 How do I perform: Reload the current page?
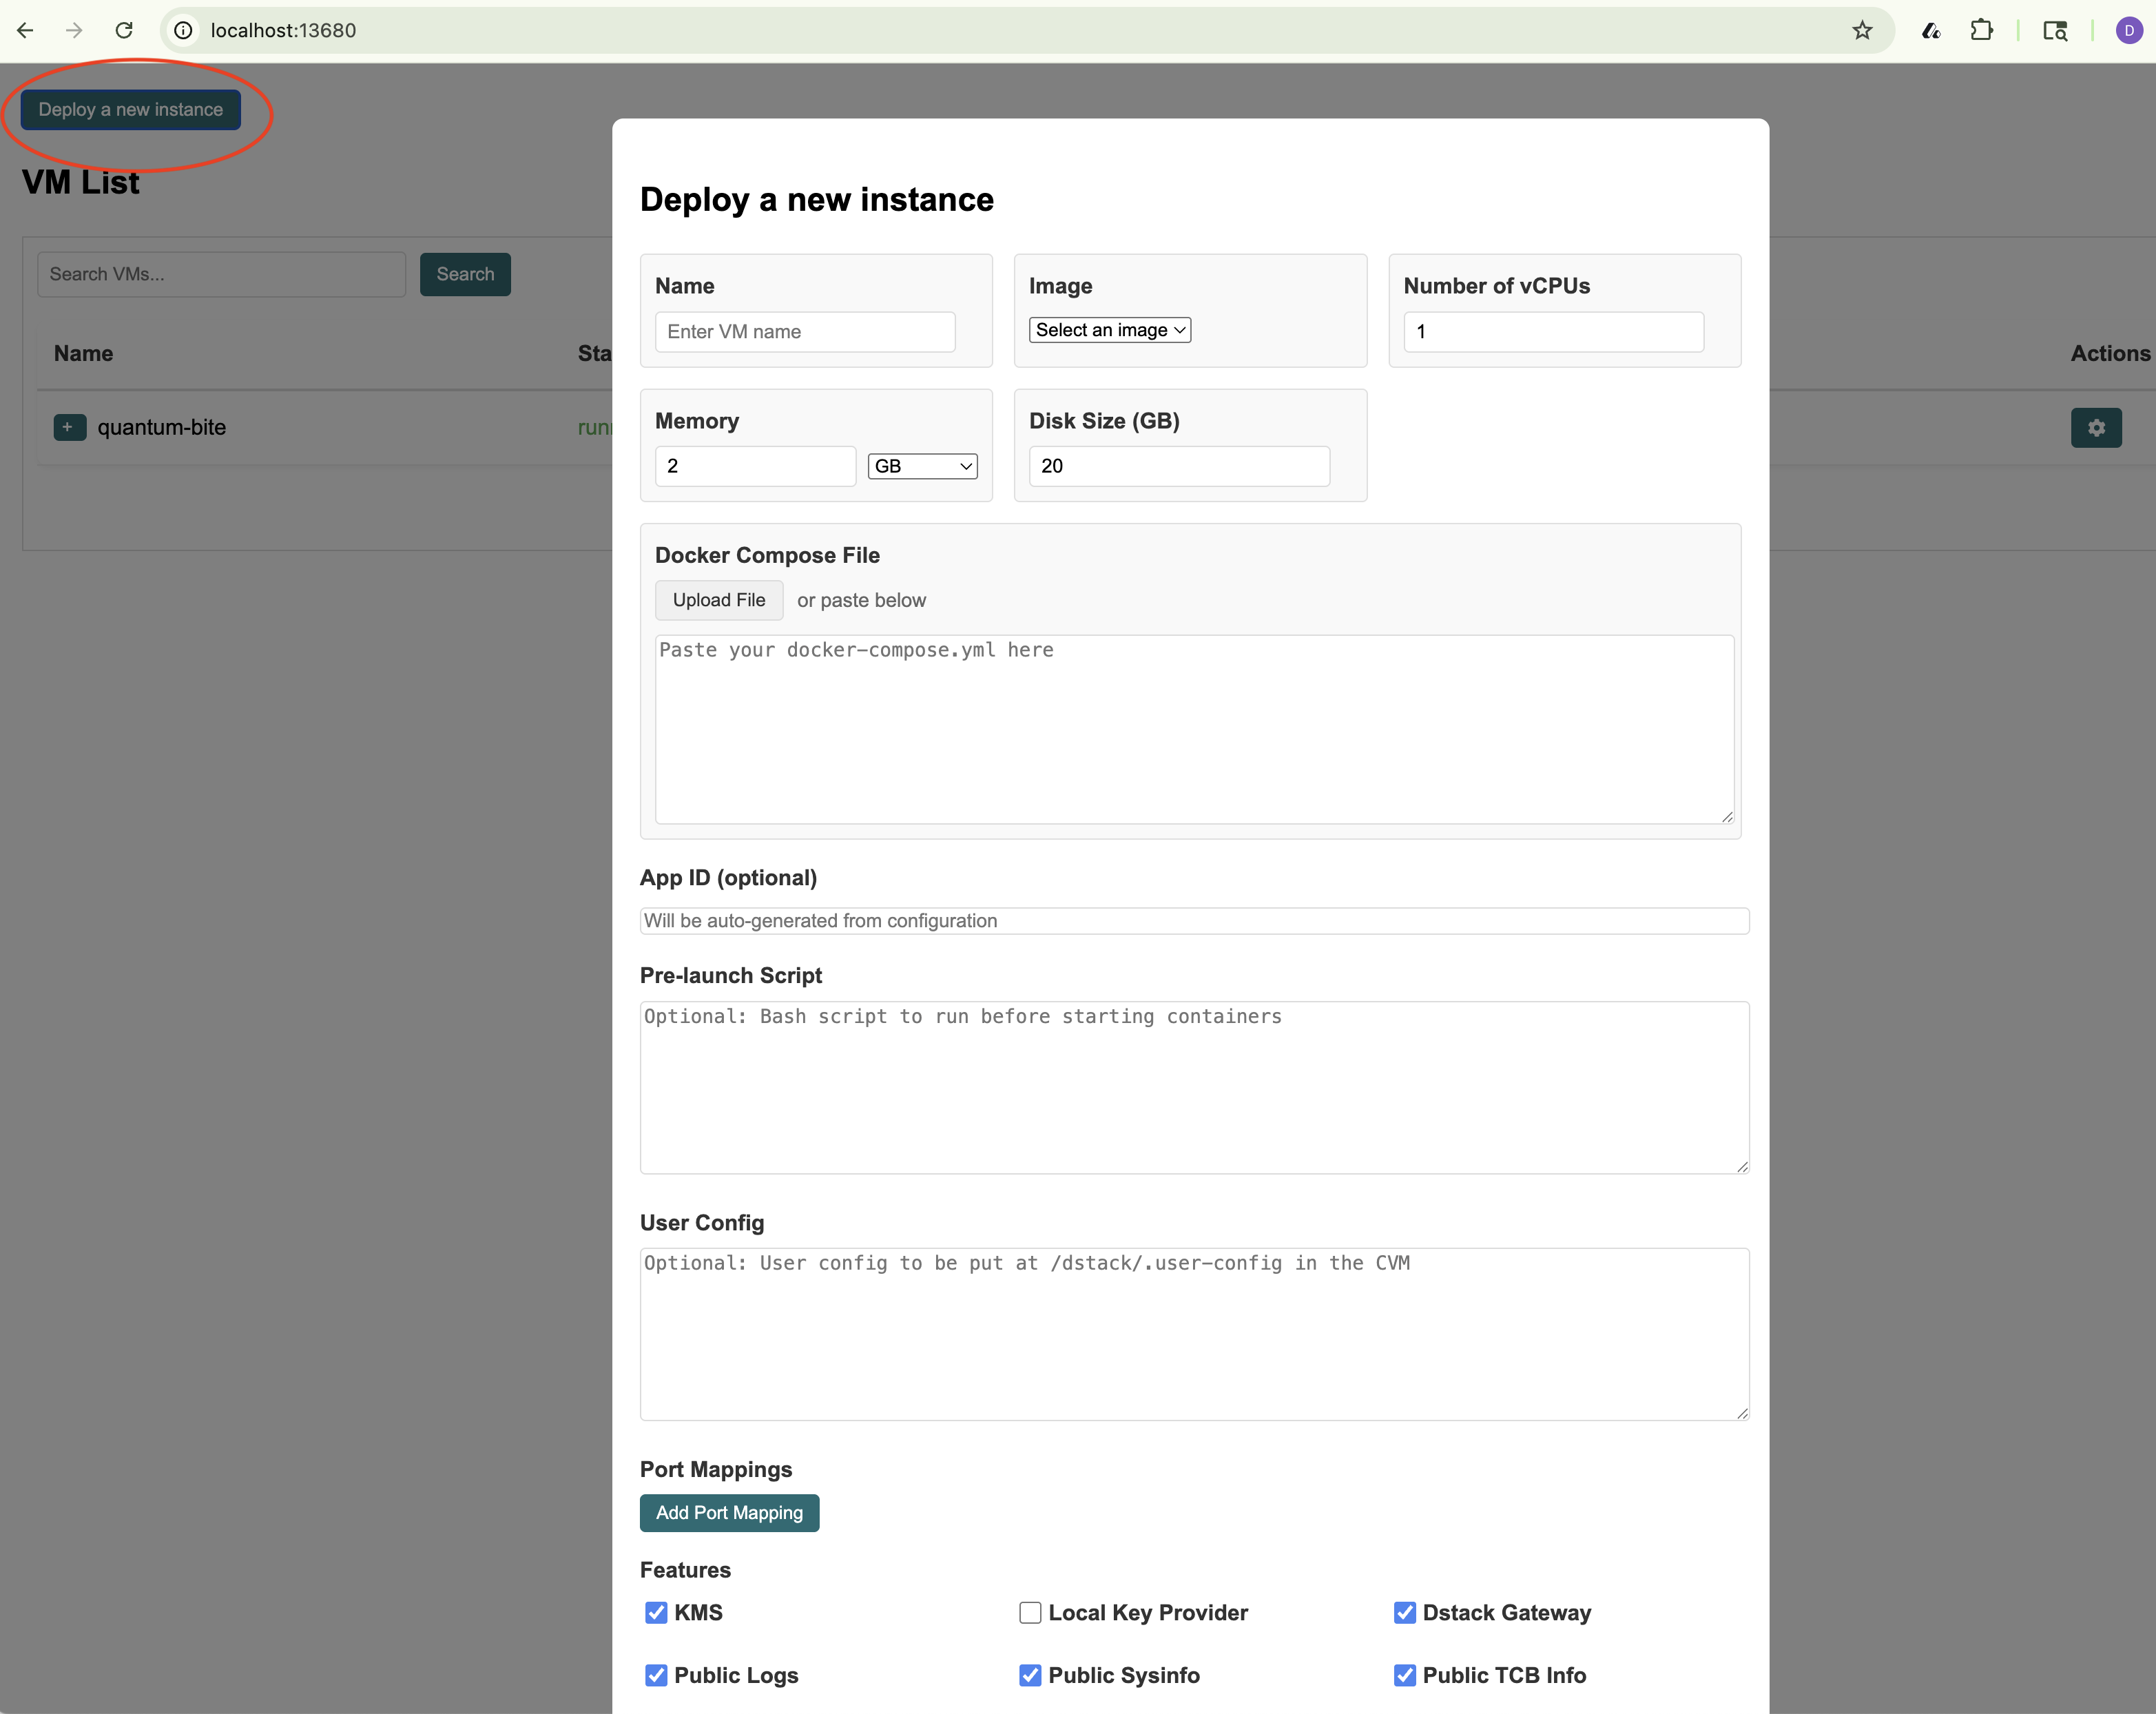[124, 30]
